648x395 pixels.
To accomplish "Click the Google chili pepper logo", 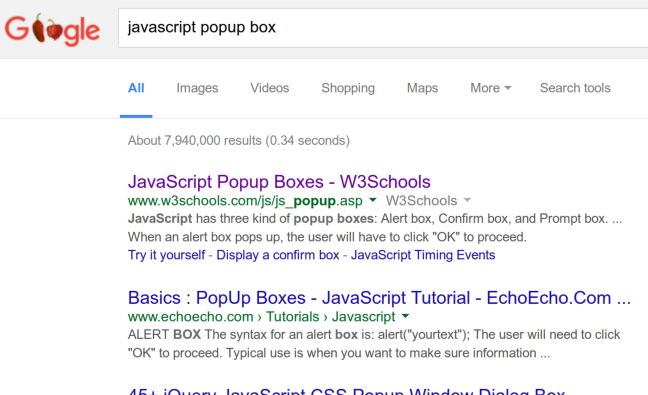I will click(52, 29).
